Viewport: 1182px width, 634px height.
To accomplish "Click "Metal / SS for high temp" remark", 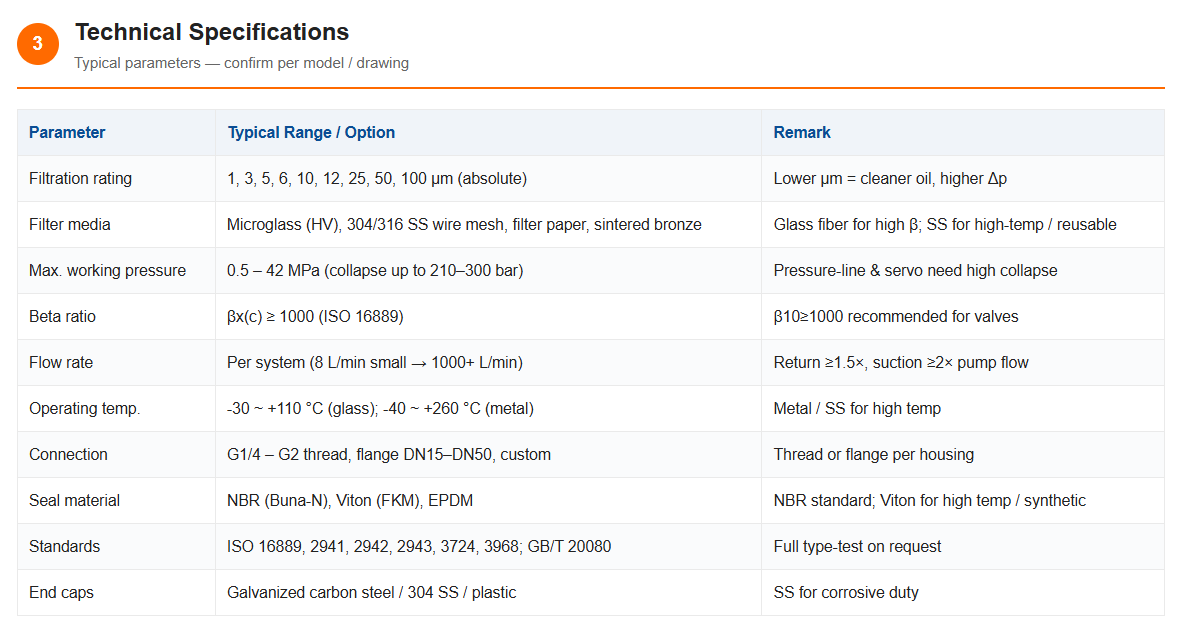I will tap(857, 409).
